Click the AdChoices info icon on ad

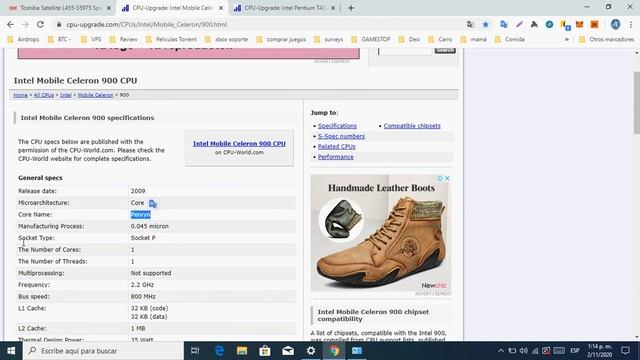pos(440,178)
